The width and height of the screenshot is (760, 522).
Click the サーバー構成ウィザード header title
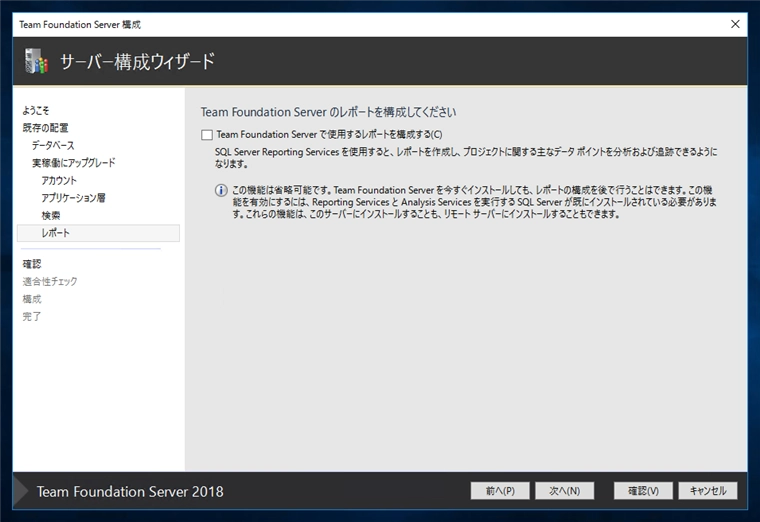138,62
